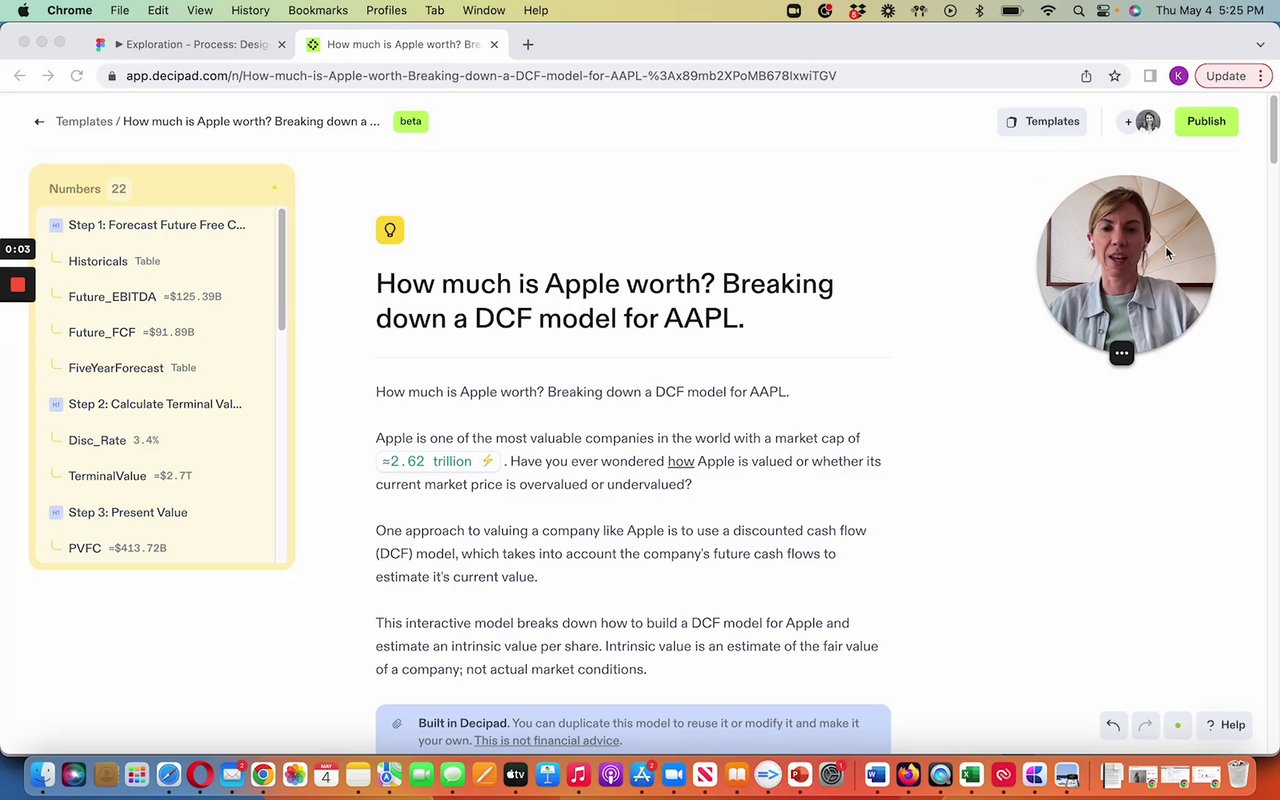
Task: Bookmark this page with the star icon
Action: click(x=1114, y=76)
